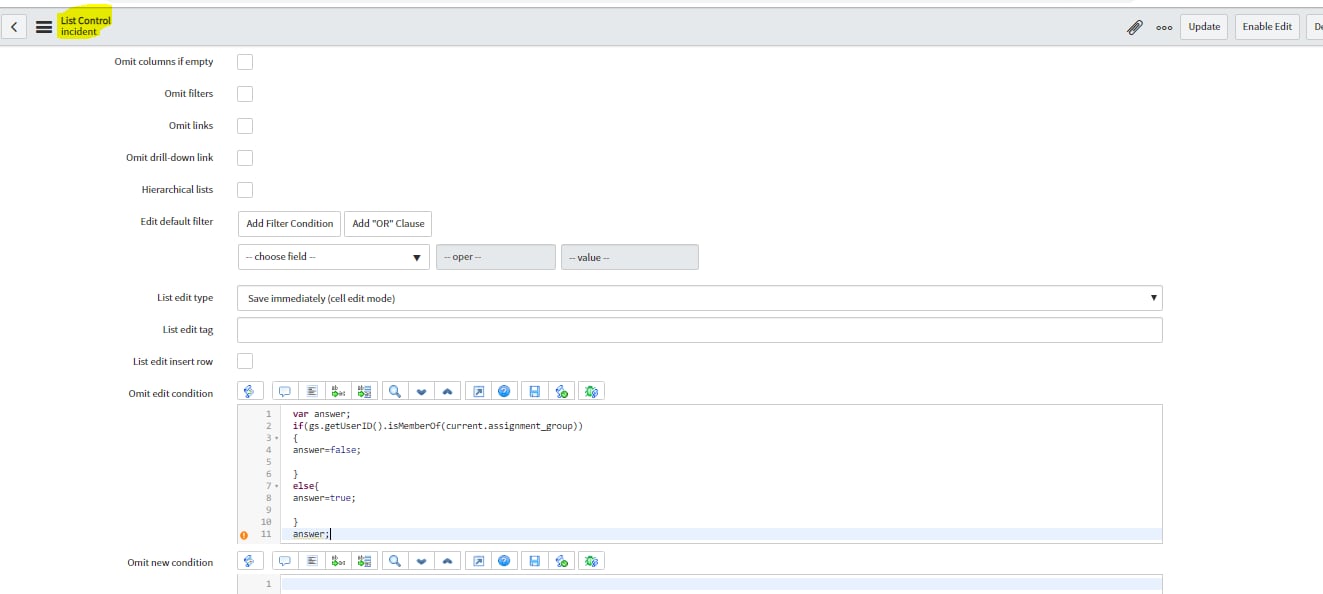Open the more options ellipsis in header

[x=1164, y=27]
